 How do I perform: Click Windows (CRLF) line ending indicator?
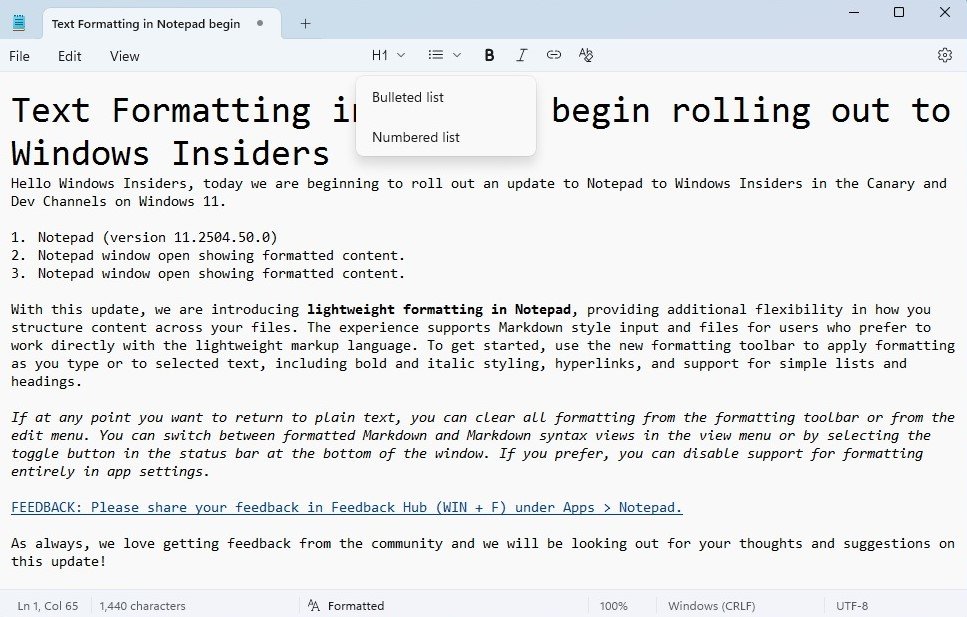(712, 606)
